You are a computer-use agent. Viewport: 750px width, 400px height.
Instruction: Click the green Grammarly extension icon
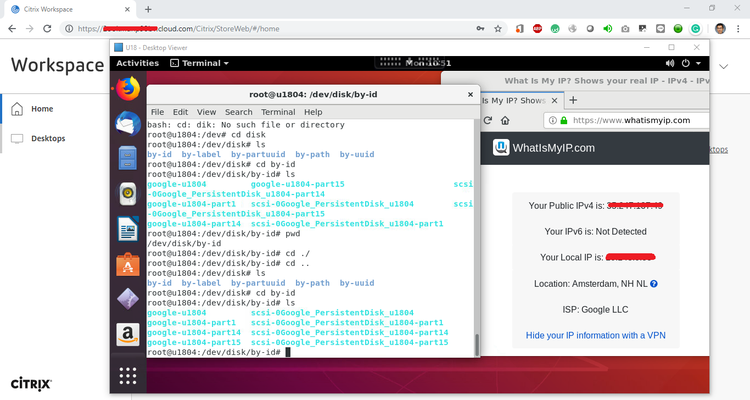click(x=695, y=29)
